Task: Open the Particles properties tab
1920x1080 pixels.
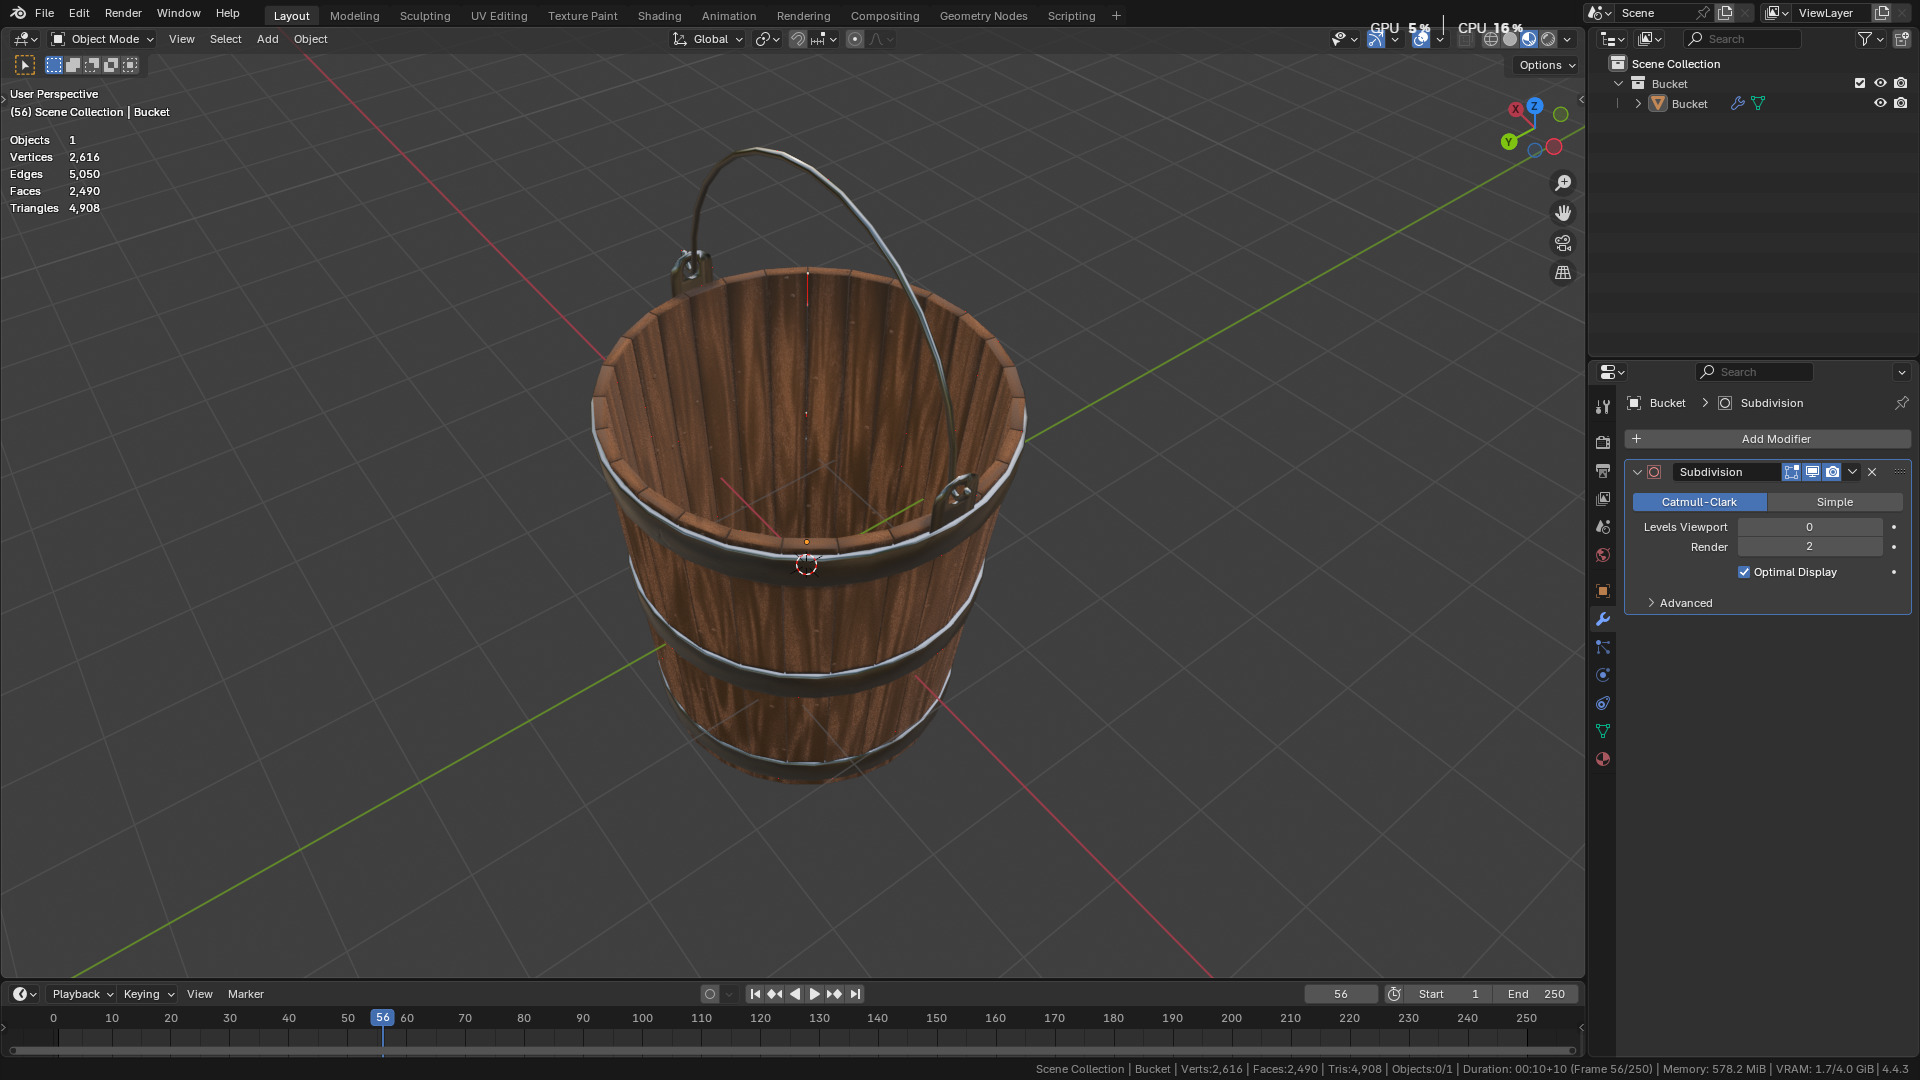Action: [x=1603, y=647]
